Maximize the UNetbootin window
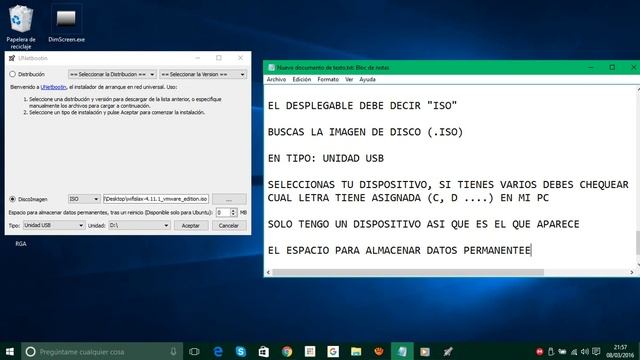 pyautogui.click(x=219, y=58)
